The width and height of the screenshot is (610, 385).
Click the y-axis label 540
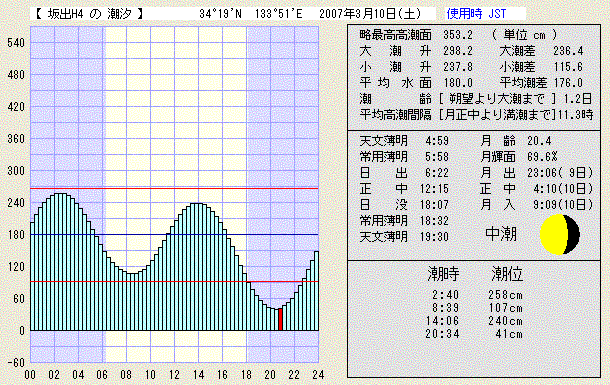pyautogui.click(x=16, y=42)
